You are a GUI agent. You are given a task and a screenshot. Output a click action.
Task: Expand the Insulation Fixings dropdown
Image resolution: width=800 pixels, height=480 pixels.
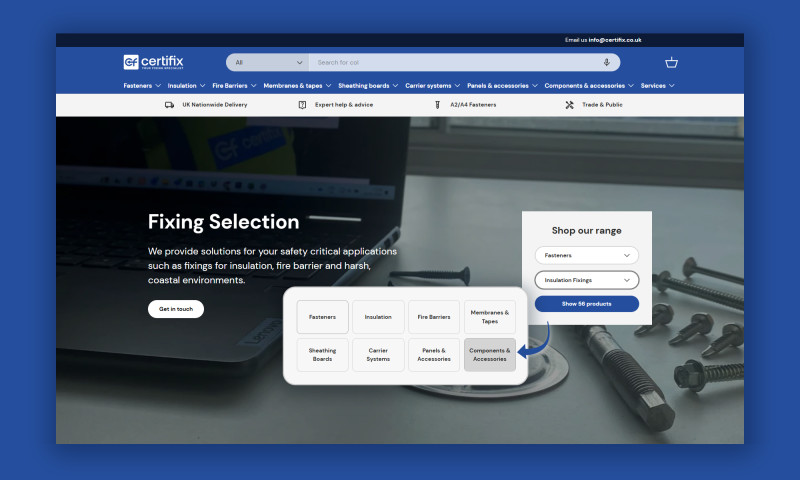(x=586, y=280)
